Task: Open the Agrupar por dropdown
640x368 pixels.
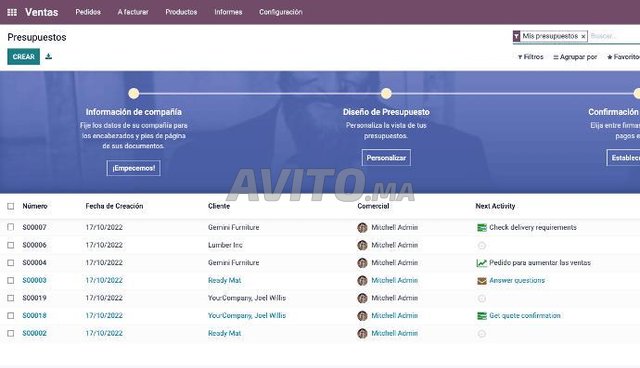Action: [x=575, y=57]
